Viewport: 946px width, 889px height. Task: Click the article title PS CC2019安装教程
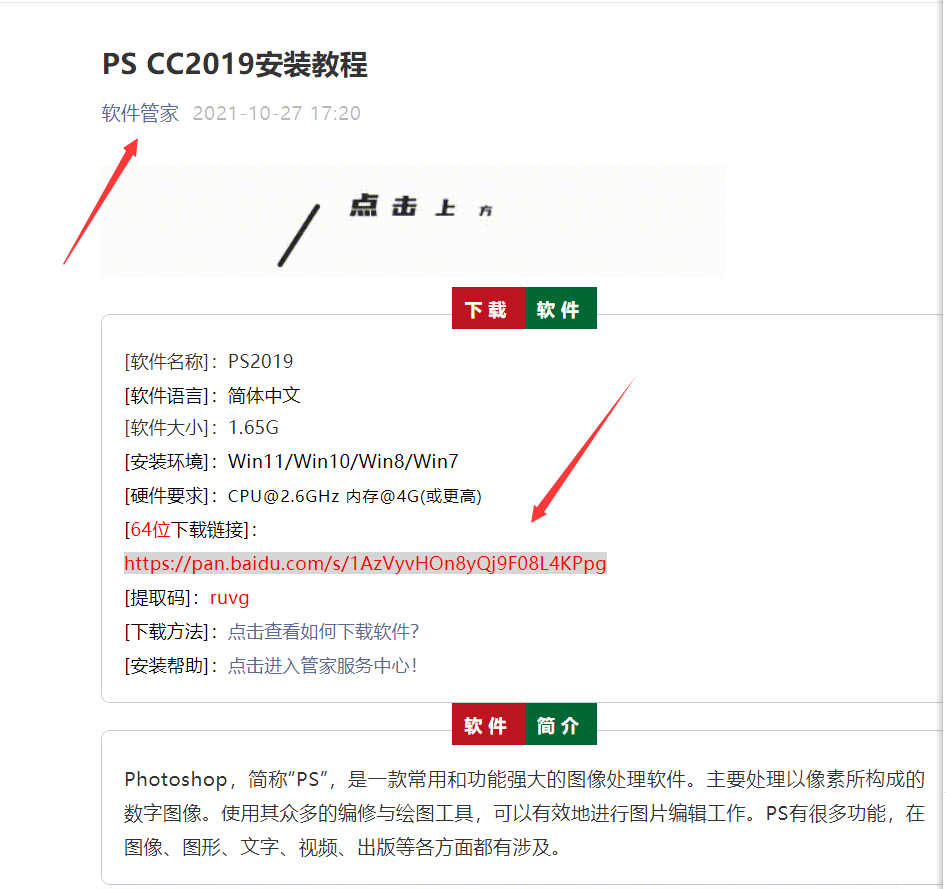(235, 64)
